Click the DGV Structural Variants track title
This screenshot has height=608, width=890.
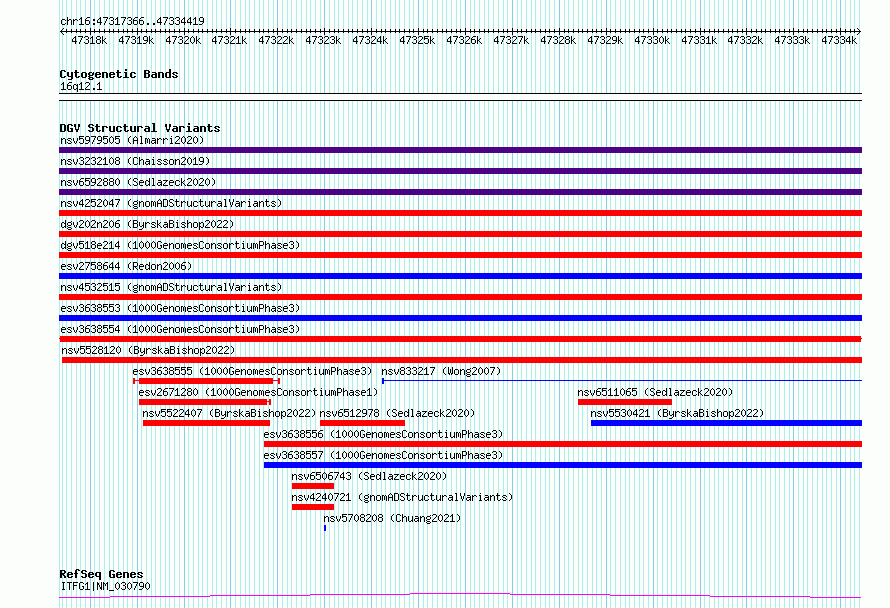click(x=140, y=128)
